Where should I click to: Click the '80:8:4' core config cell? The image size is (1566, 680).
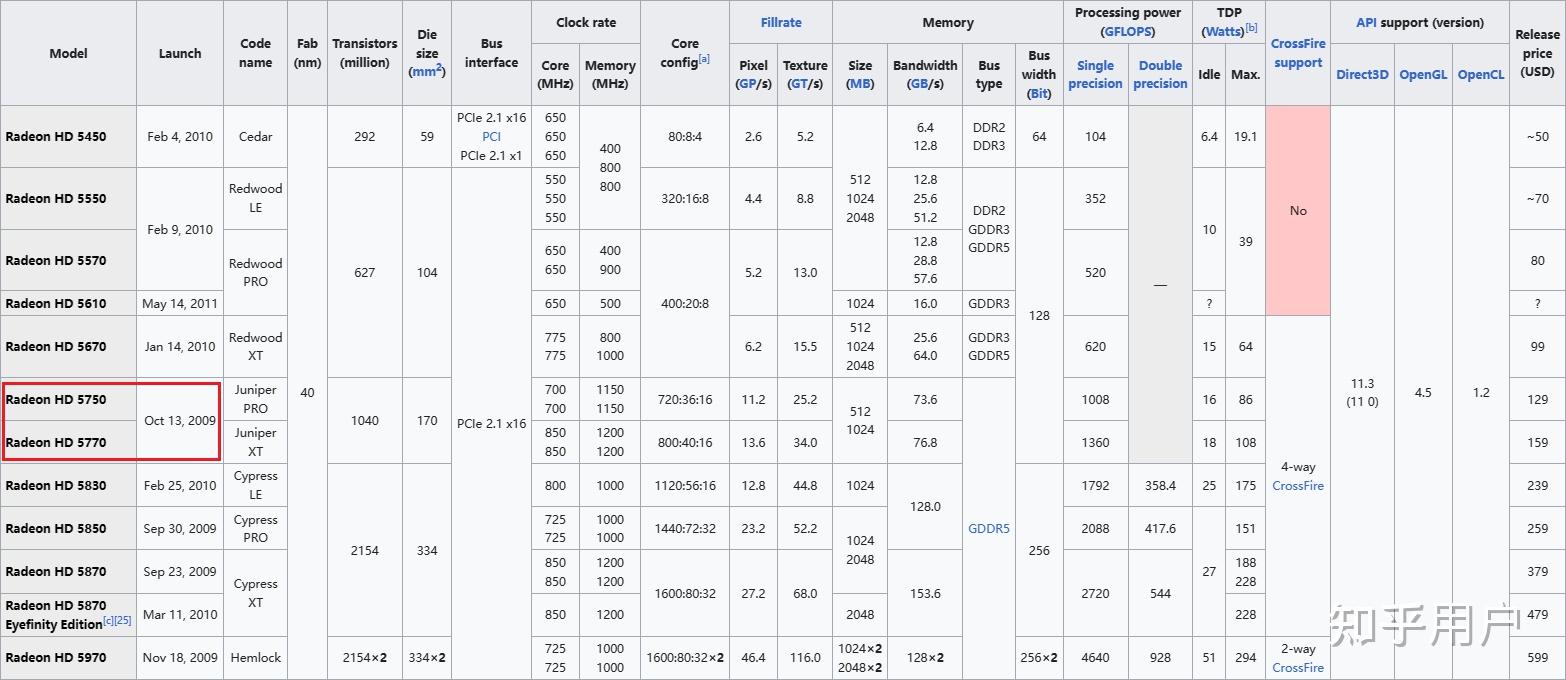click(x=685, y=136)
